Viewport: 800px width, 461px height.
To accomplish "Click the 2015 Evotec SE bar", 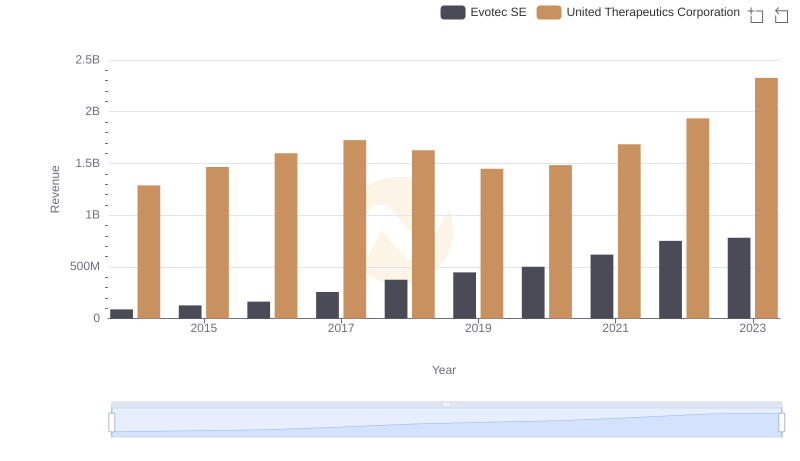I will (190, 312).
